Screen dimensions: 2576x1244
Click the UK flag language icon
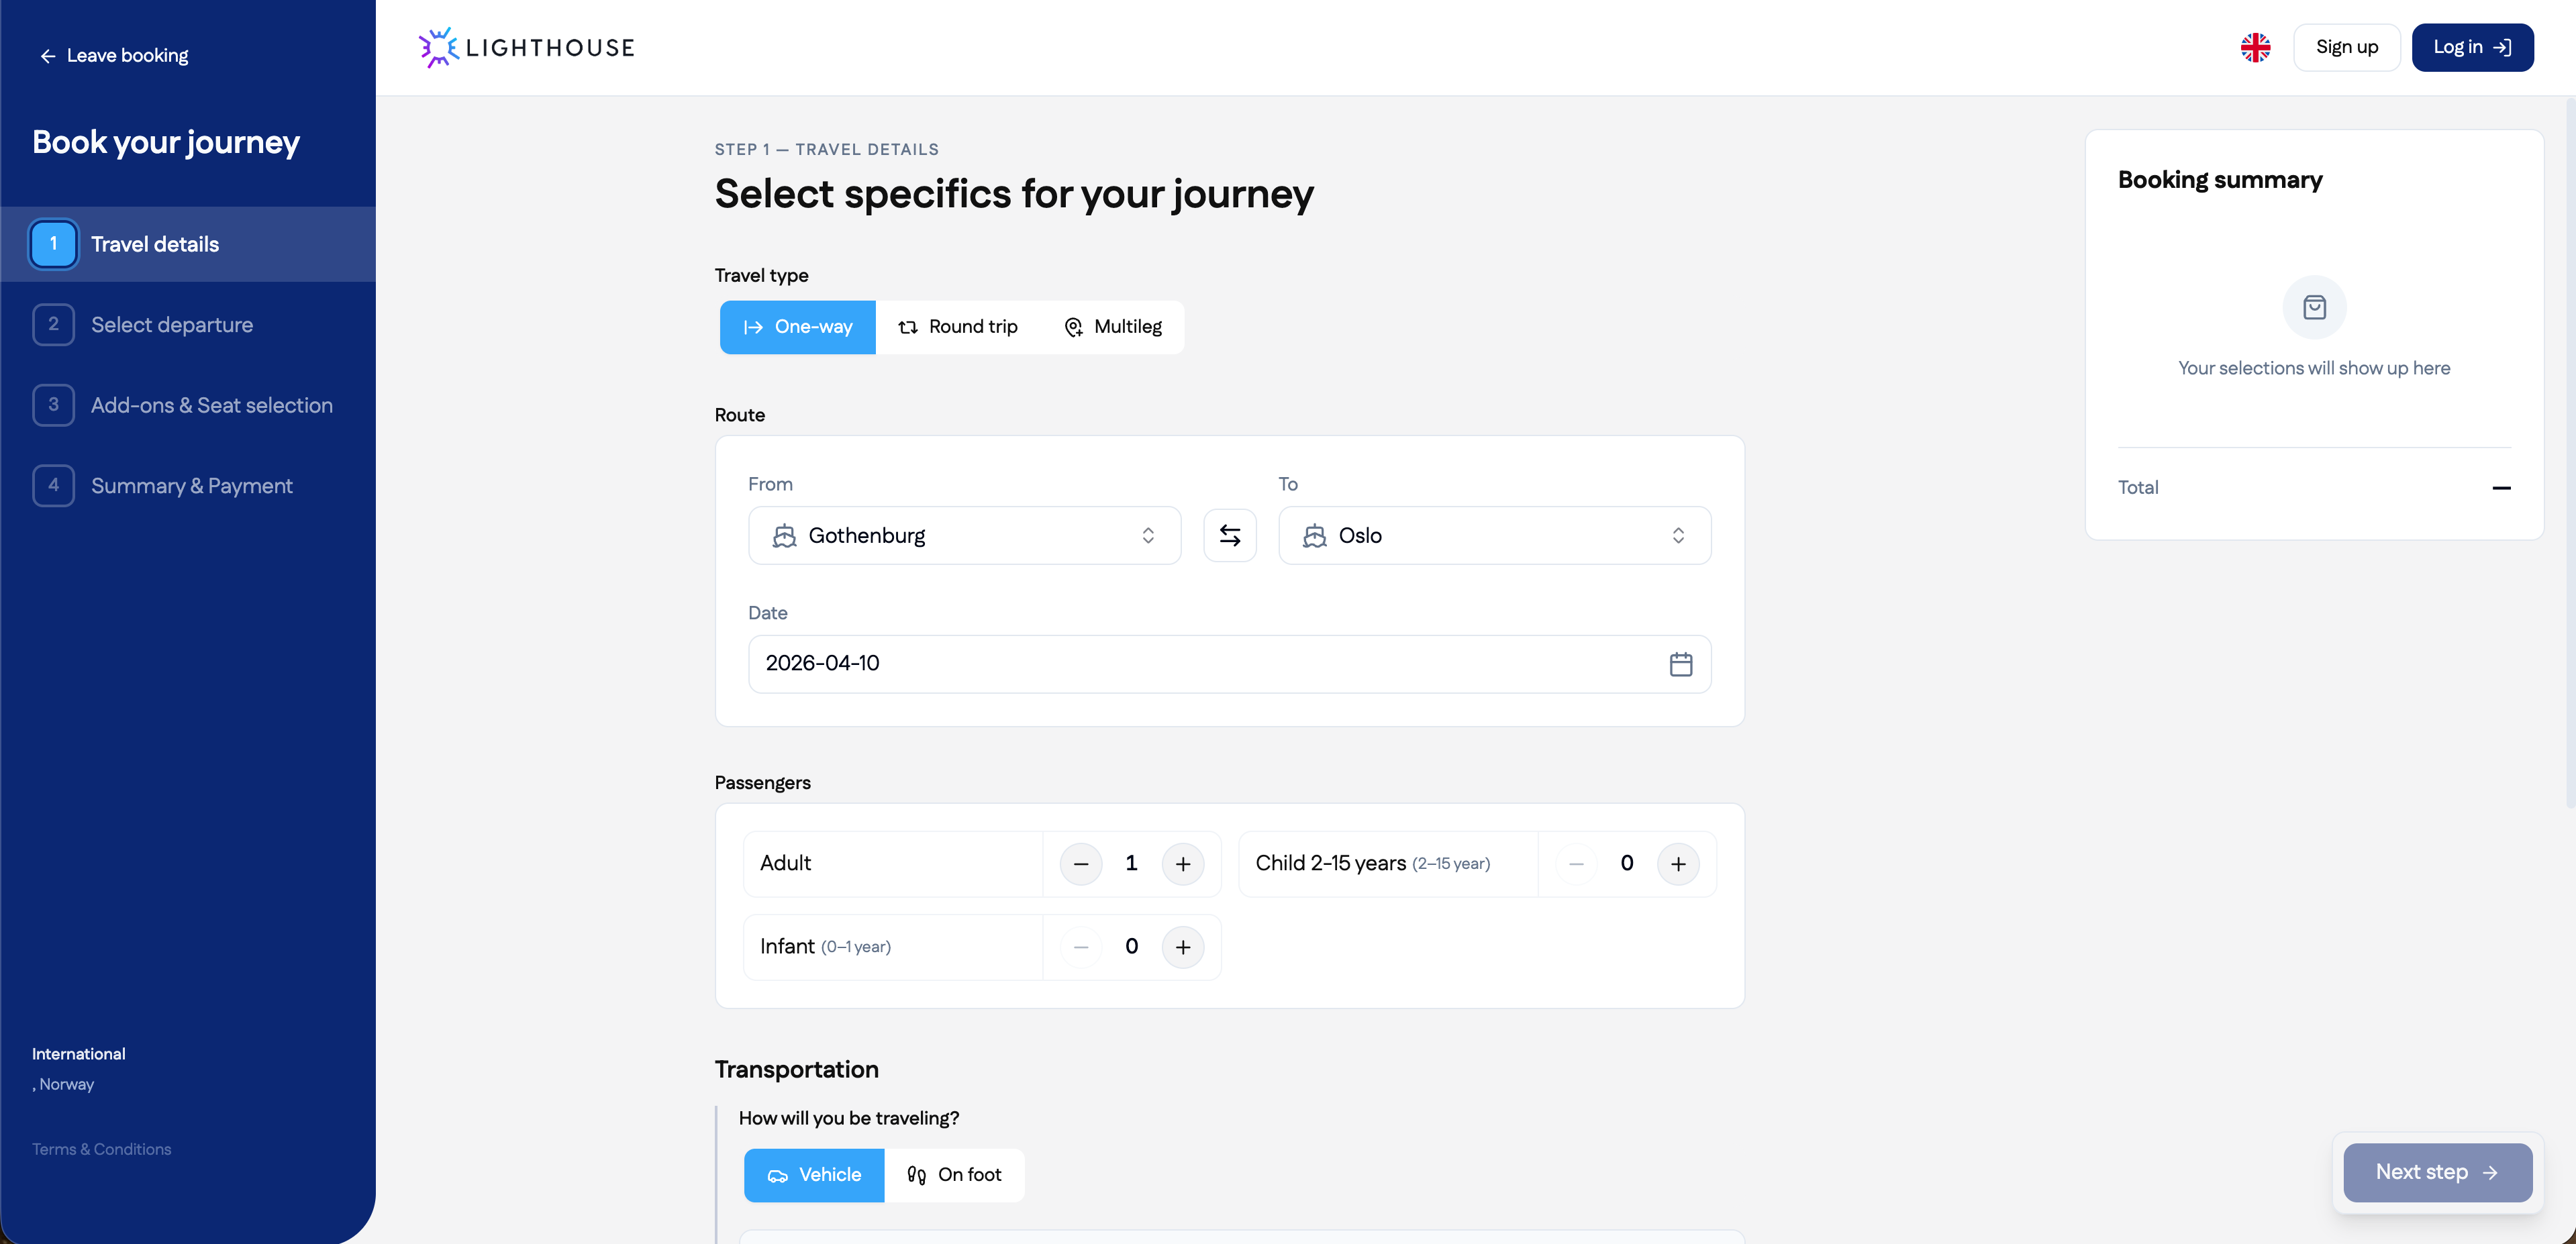2255,48
